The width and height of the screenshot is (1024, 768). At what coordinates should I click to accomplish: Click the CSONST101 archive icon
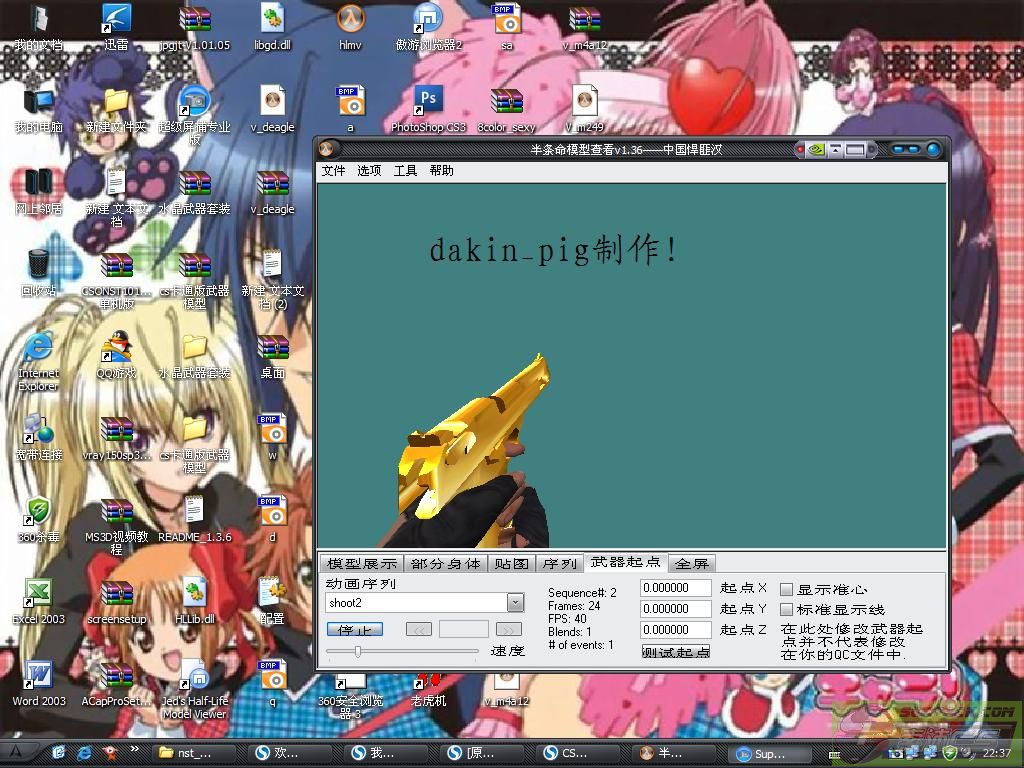tap(116, 280)
